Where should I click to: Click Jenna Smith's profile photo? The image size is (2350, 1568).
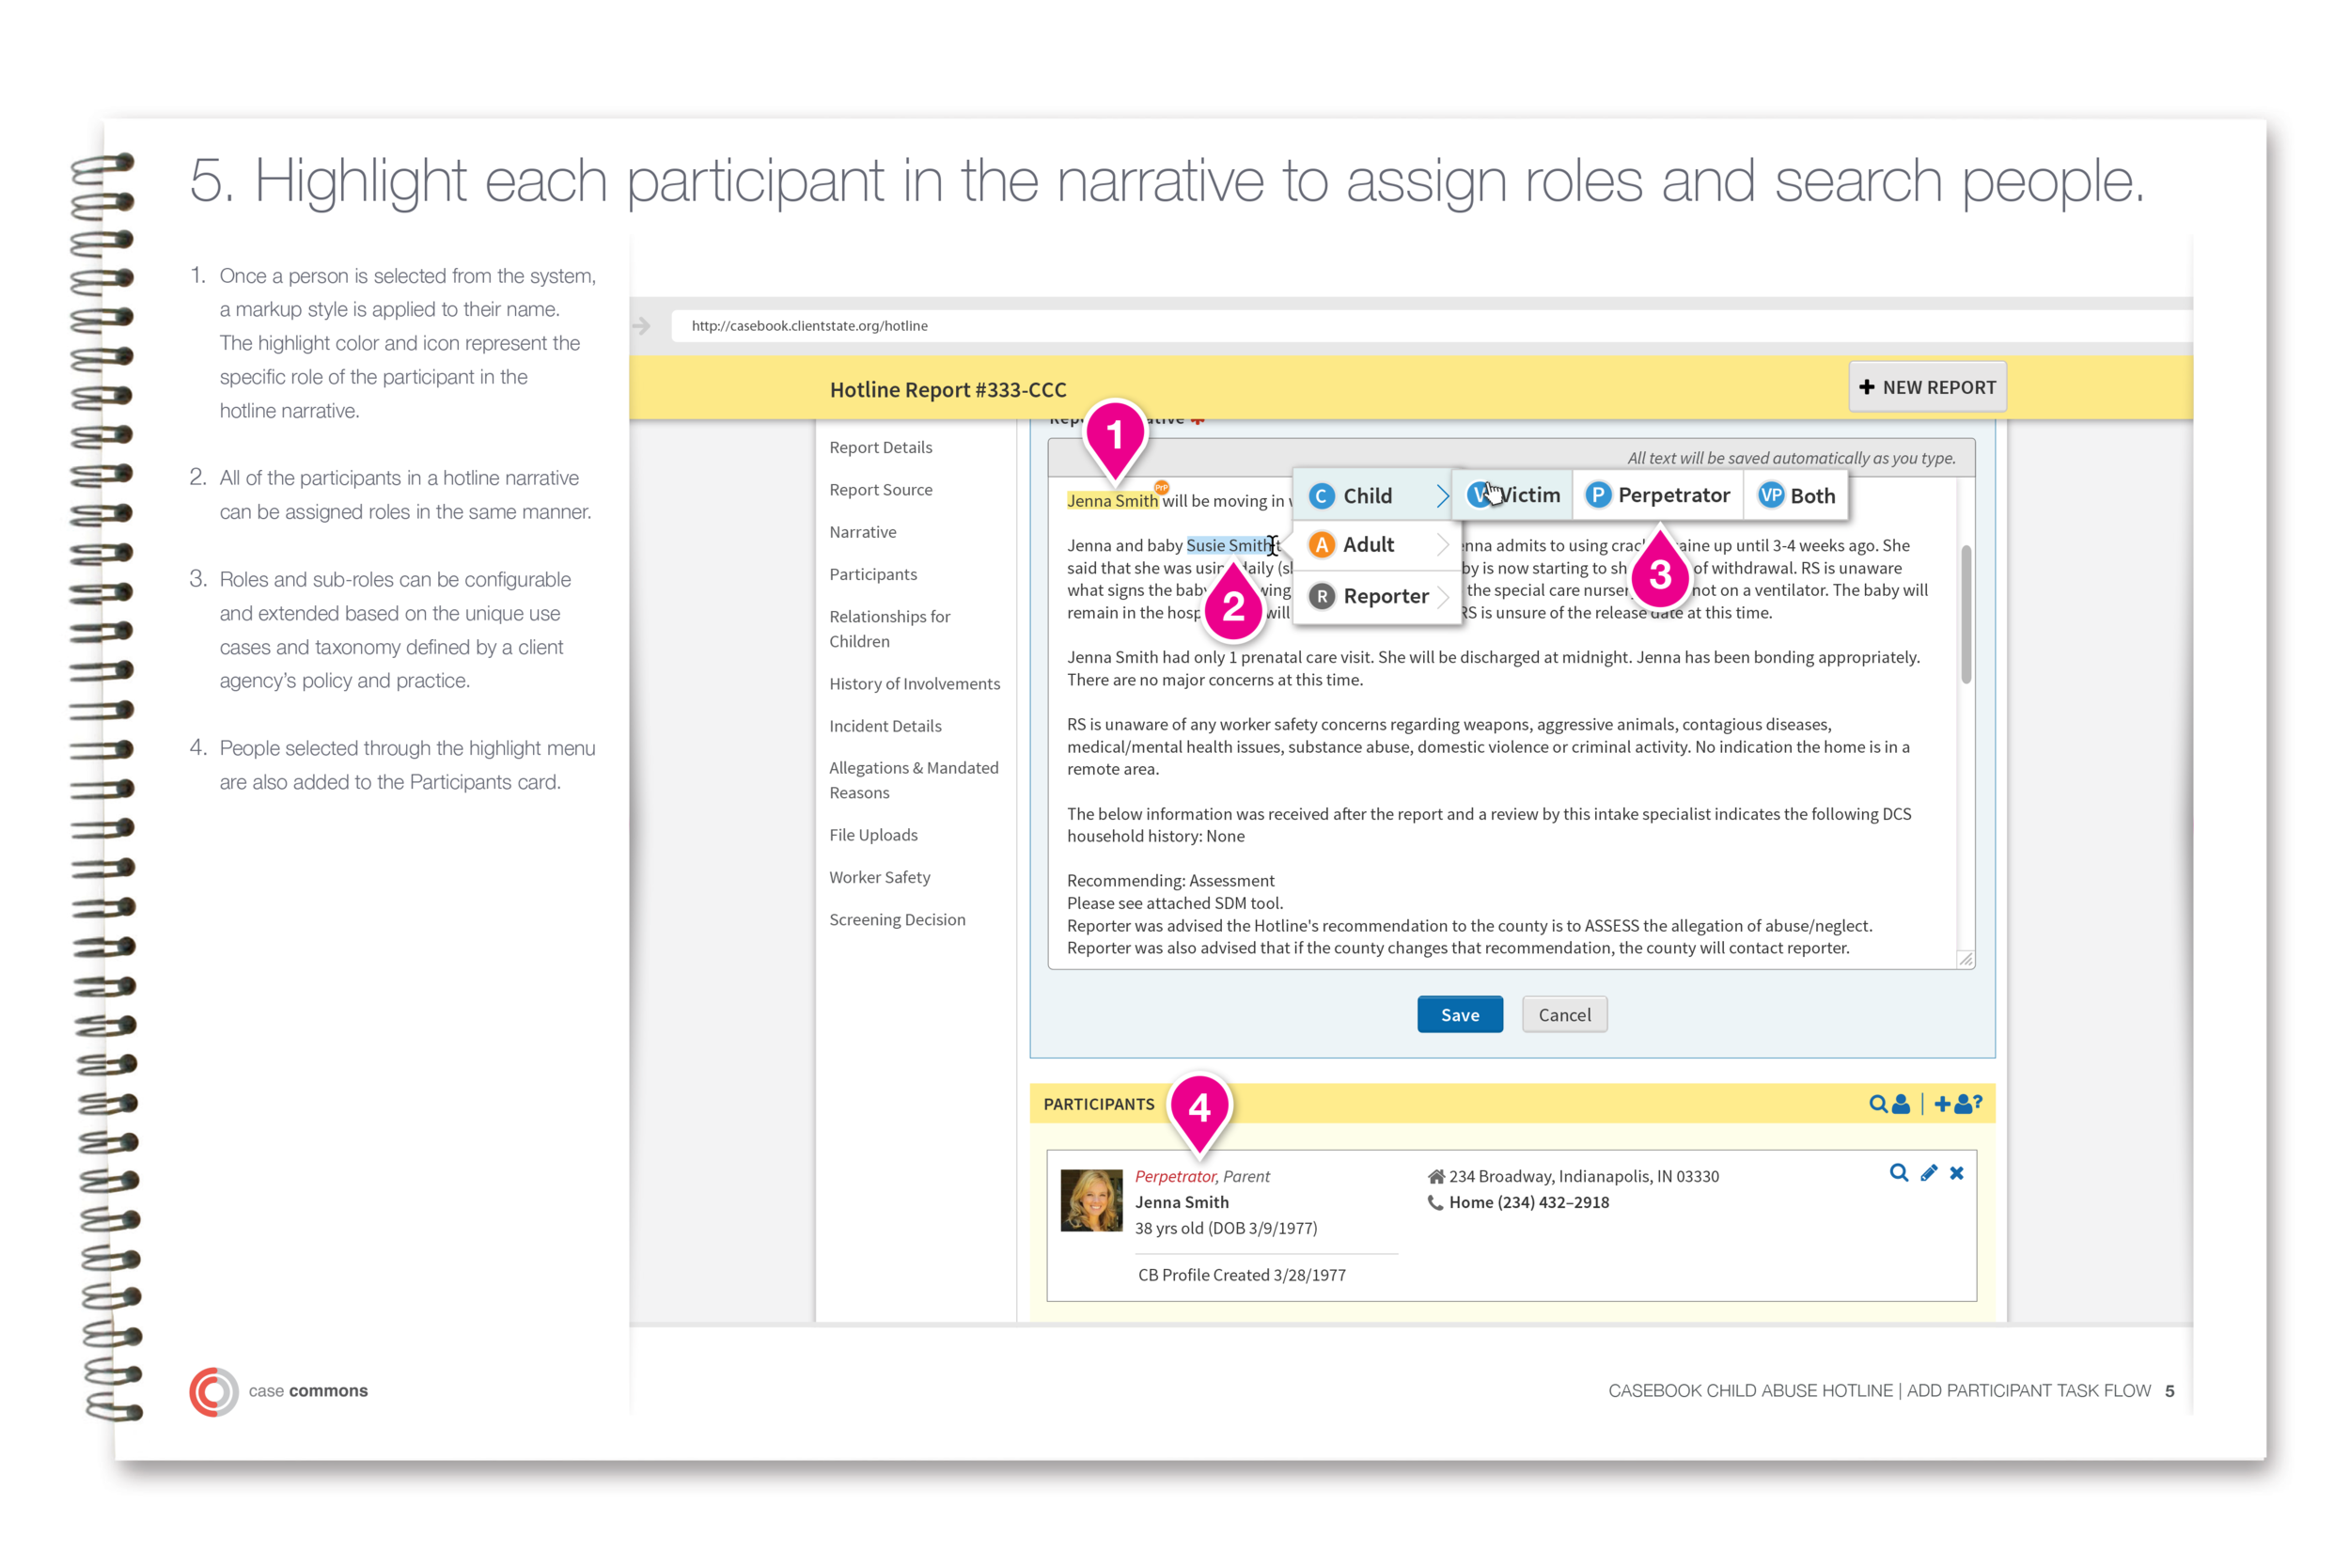point(1091,1200)
